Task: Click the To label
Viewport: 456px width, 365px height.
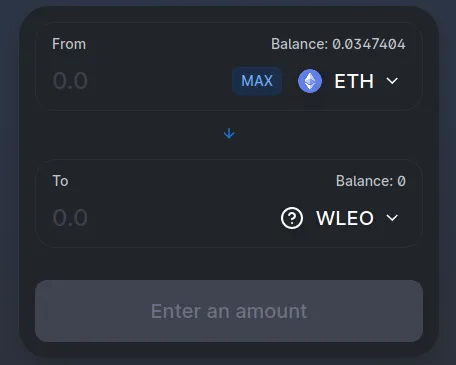Action: (x=60, y=181)
